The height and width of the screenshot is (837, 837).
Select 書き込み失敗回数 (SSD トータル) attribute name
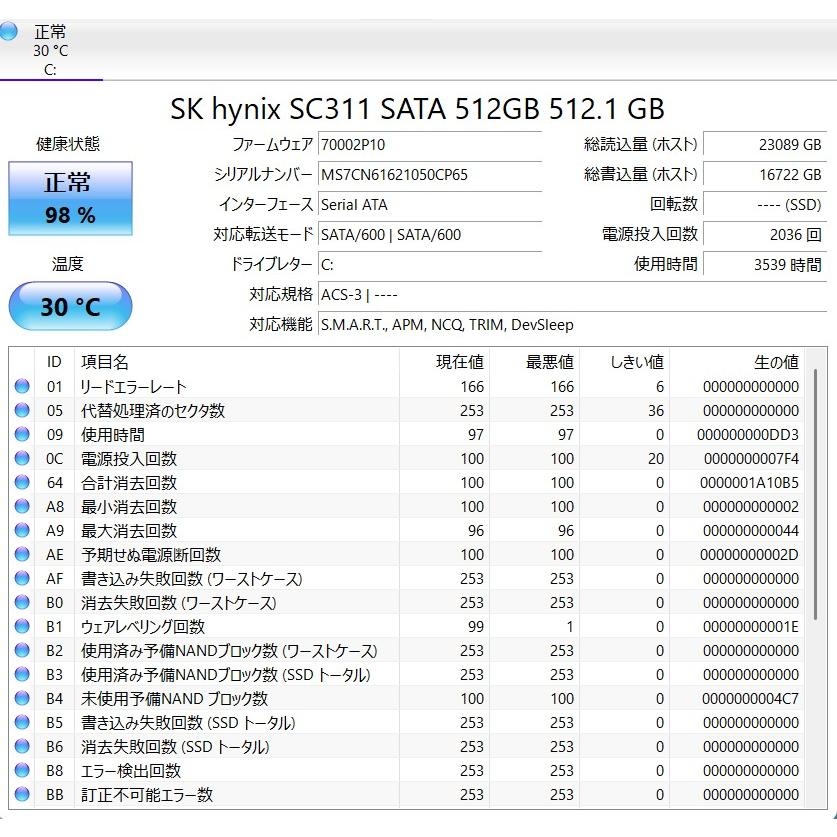[x=188, y=723]
